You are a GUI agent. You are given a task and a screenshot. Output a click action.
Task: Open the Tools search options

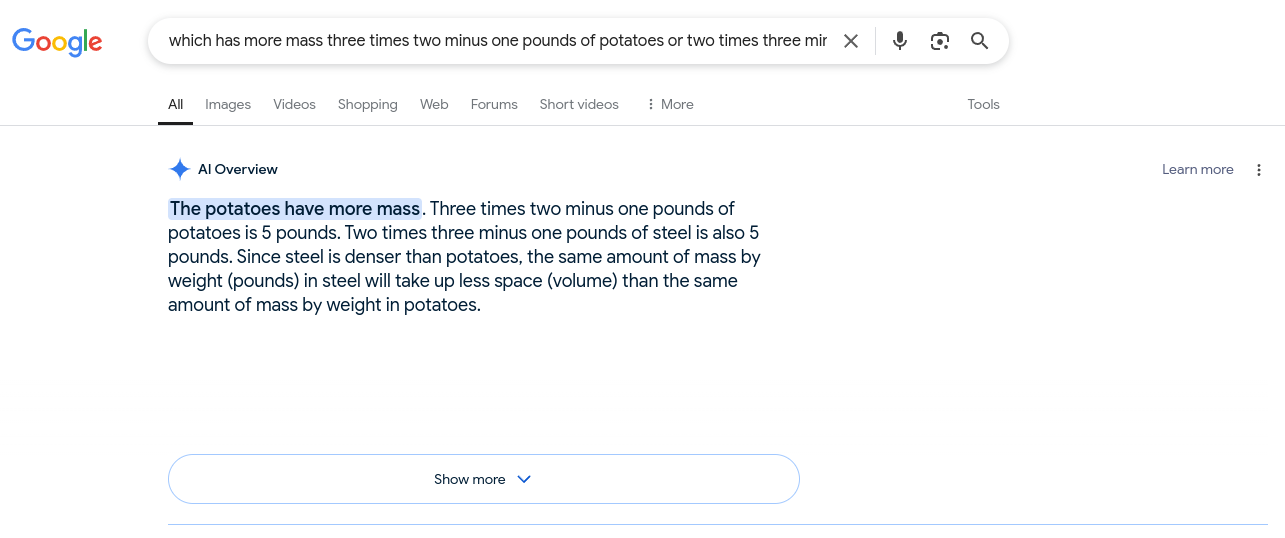pyautogui.click(x=983, y=104)
